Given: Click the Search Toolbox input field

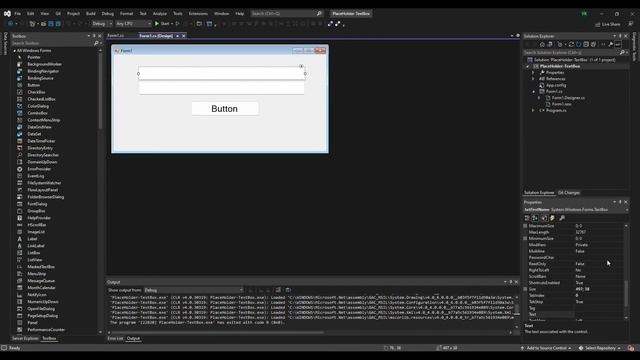Looking at the screenshot, I should coord(52,43).
